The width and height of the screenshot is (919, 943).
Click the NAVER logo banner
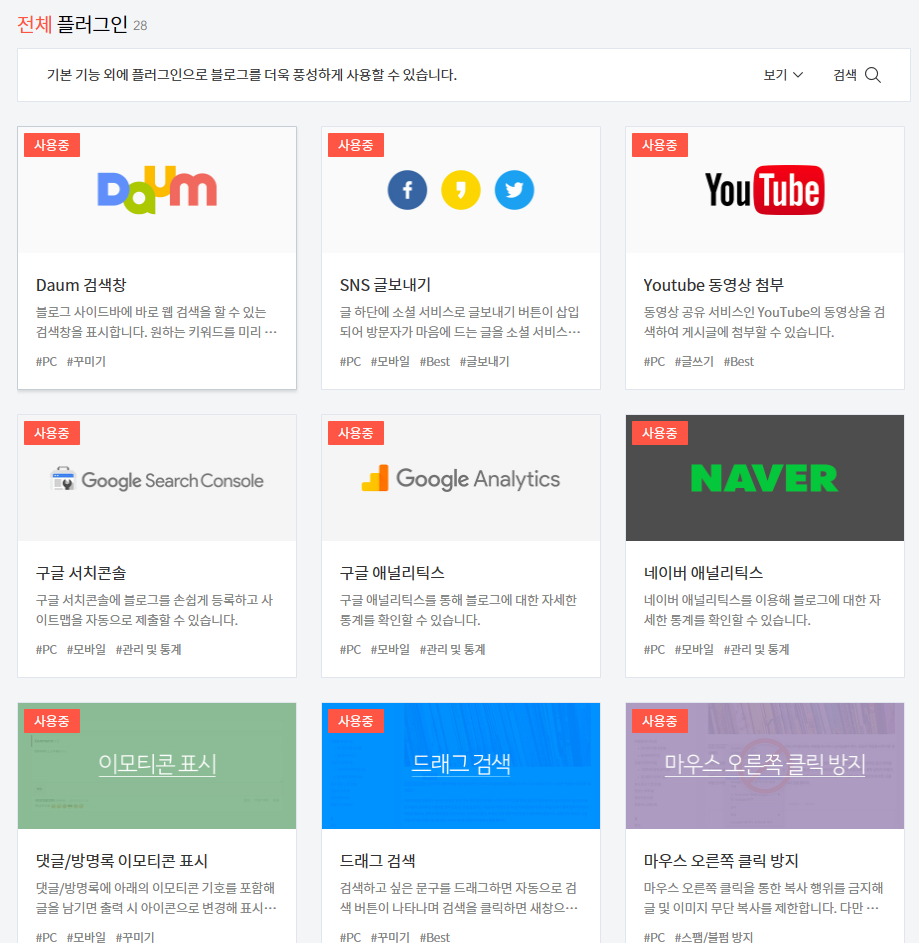[x=764, y=478]
